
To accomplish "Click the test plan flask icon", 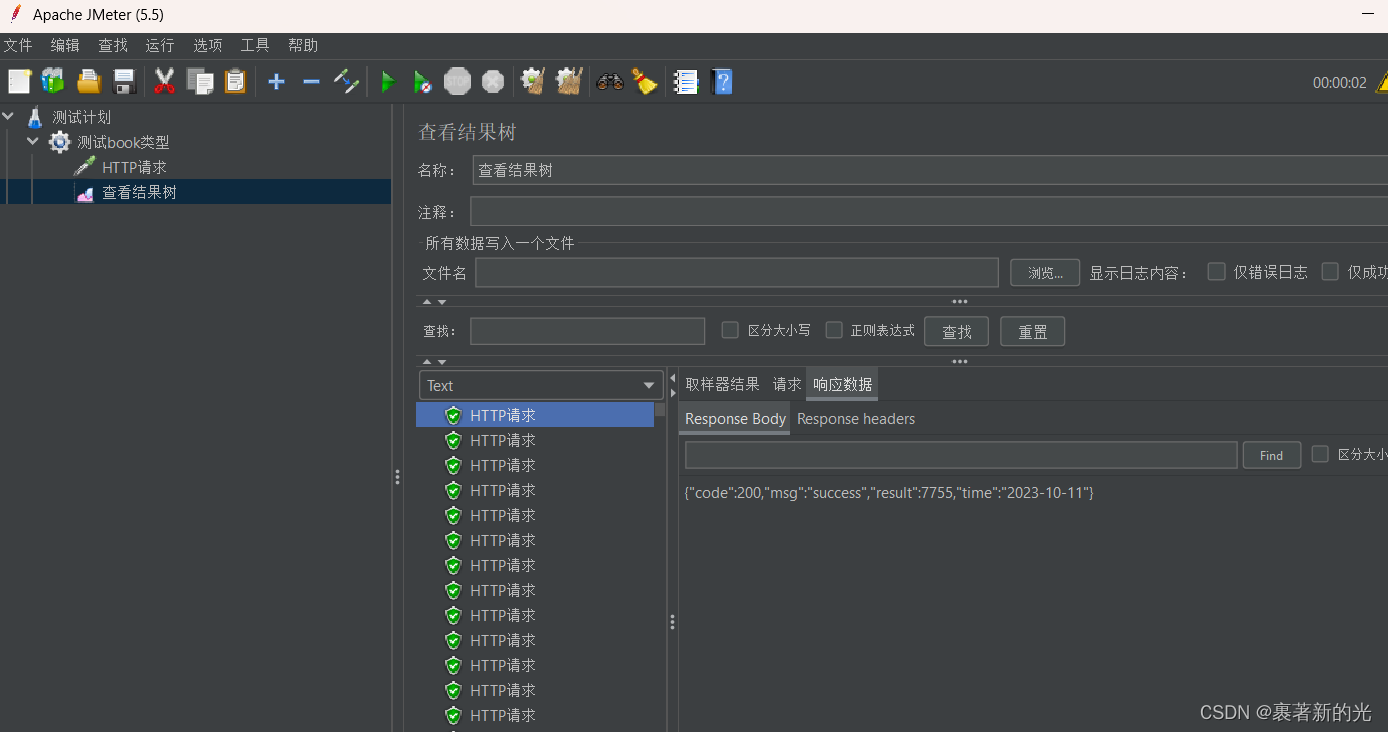I will point(35,117).
